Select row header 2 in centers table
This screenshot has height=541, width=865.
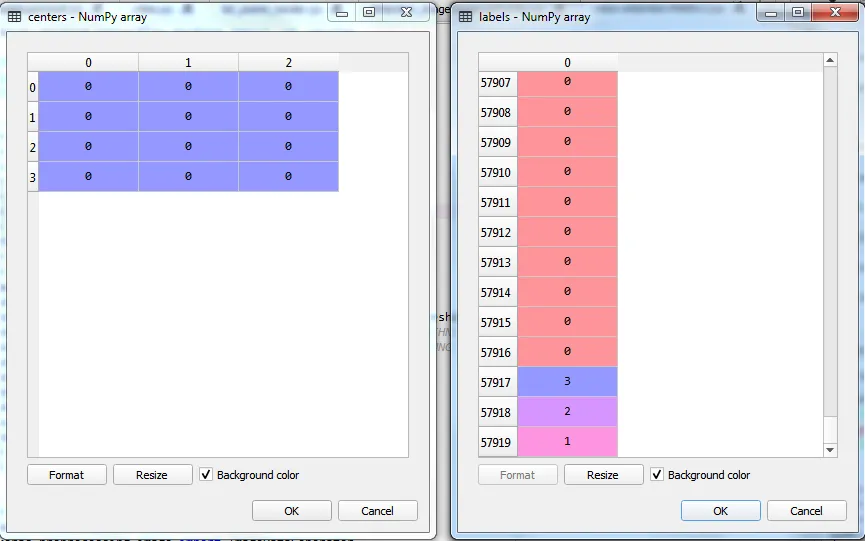coord(33,147)
